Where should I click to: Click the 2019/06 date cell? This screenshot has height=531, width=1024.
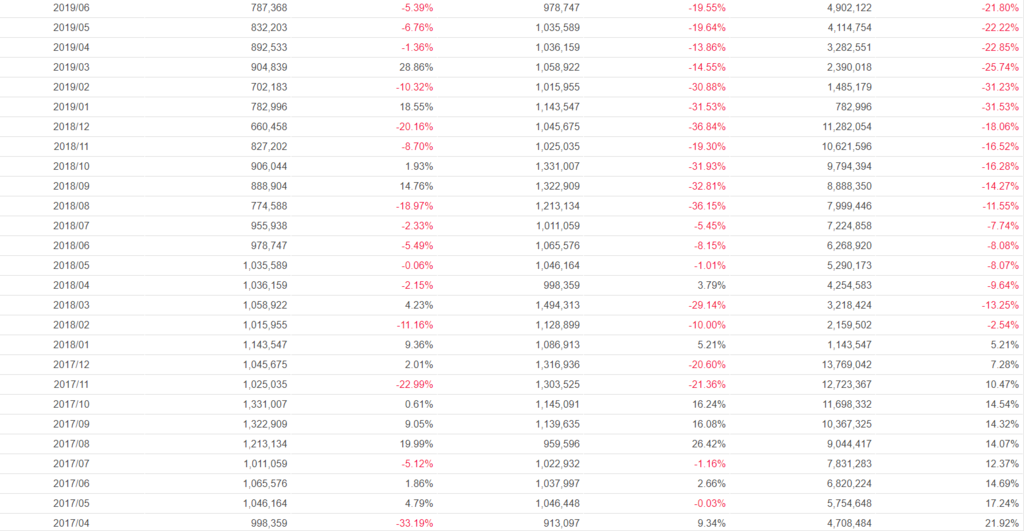pos(71,8)
